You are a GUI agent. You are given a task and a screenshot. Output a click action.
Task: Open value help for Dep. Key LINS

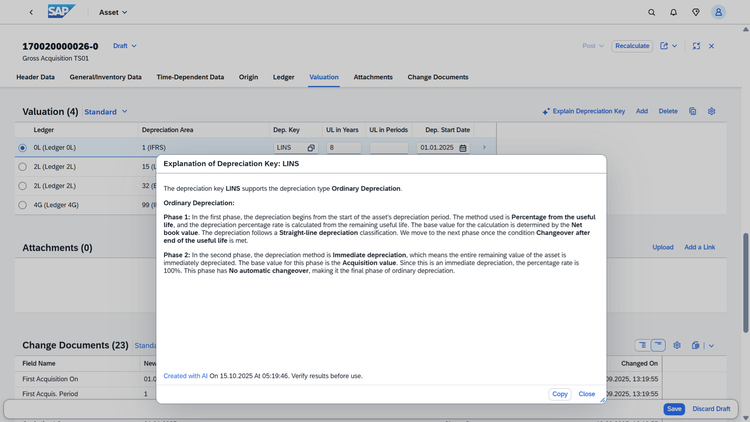311,148
